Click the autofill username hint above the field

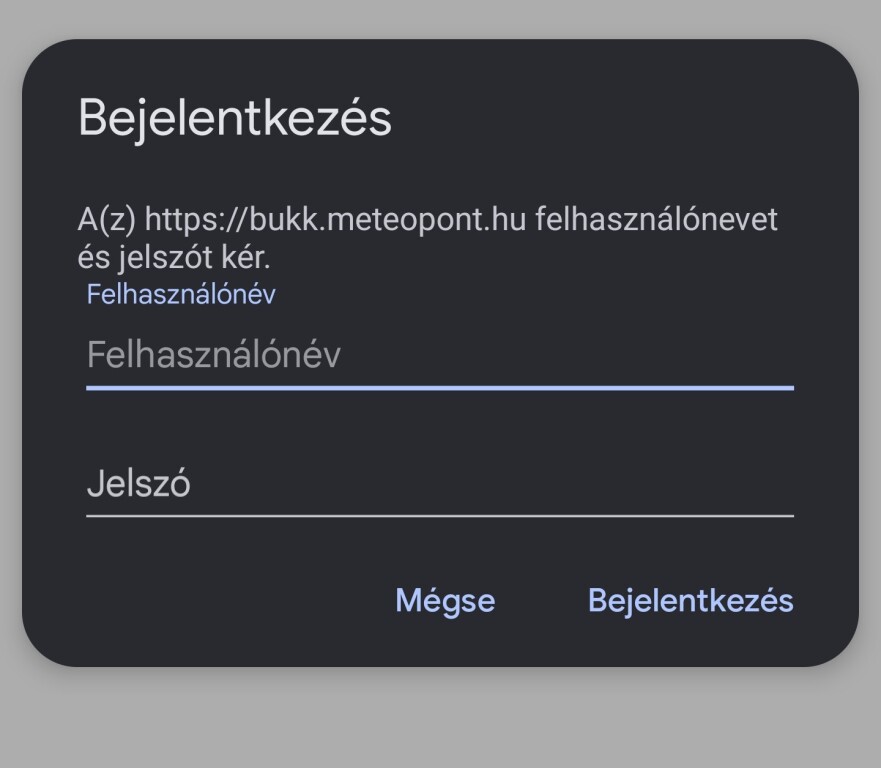point(182,293)
